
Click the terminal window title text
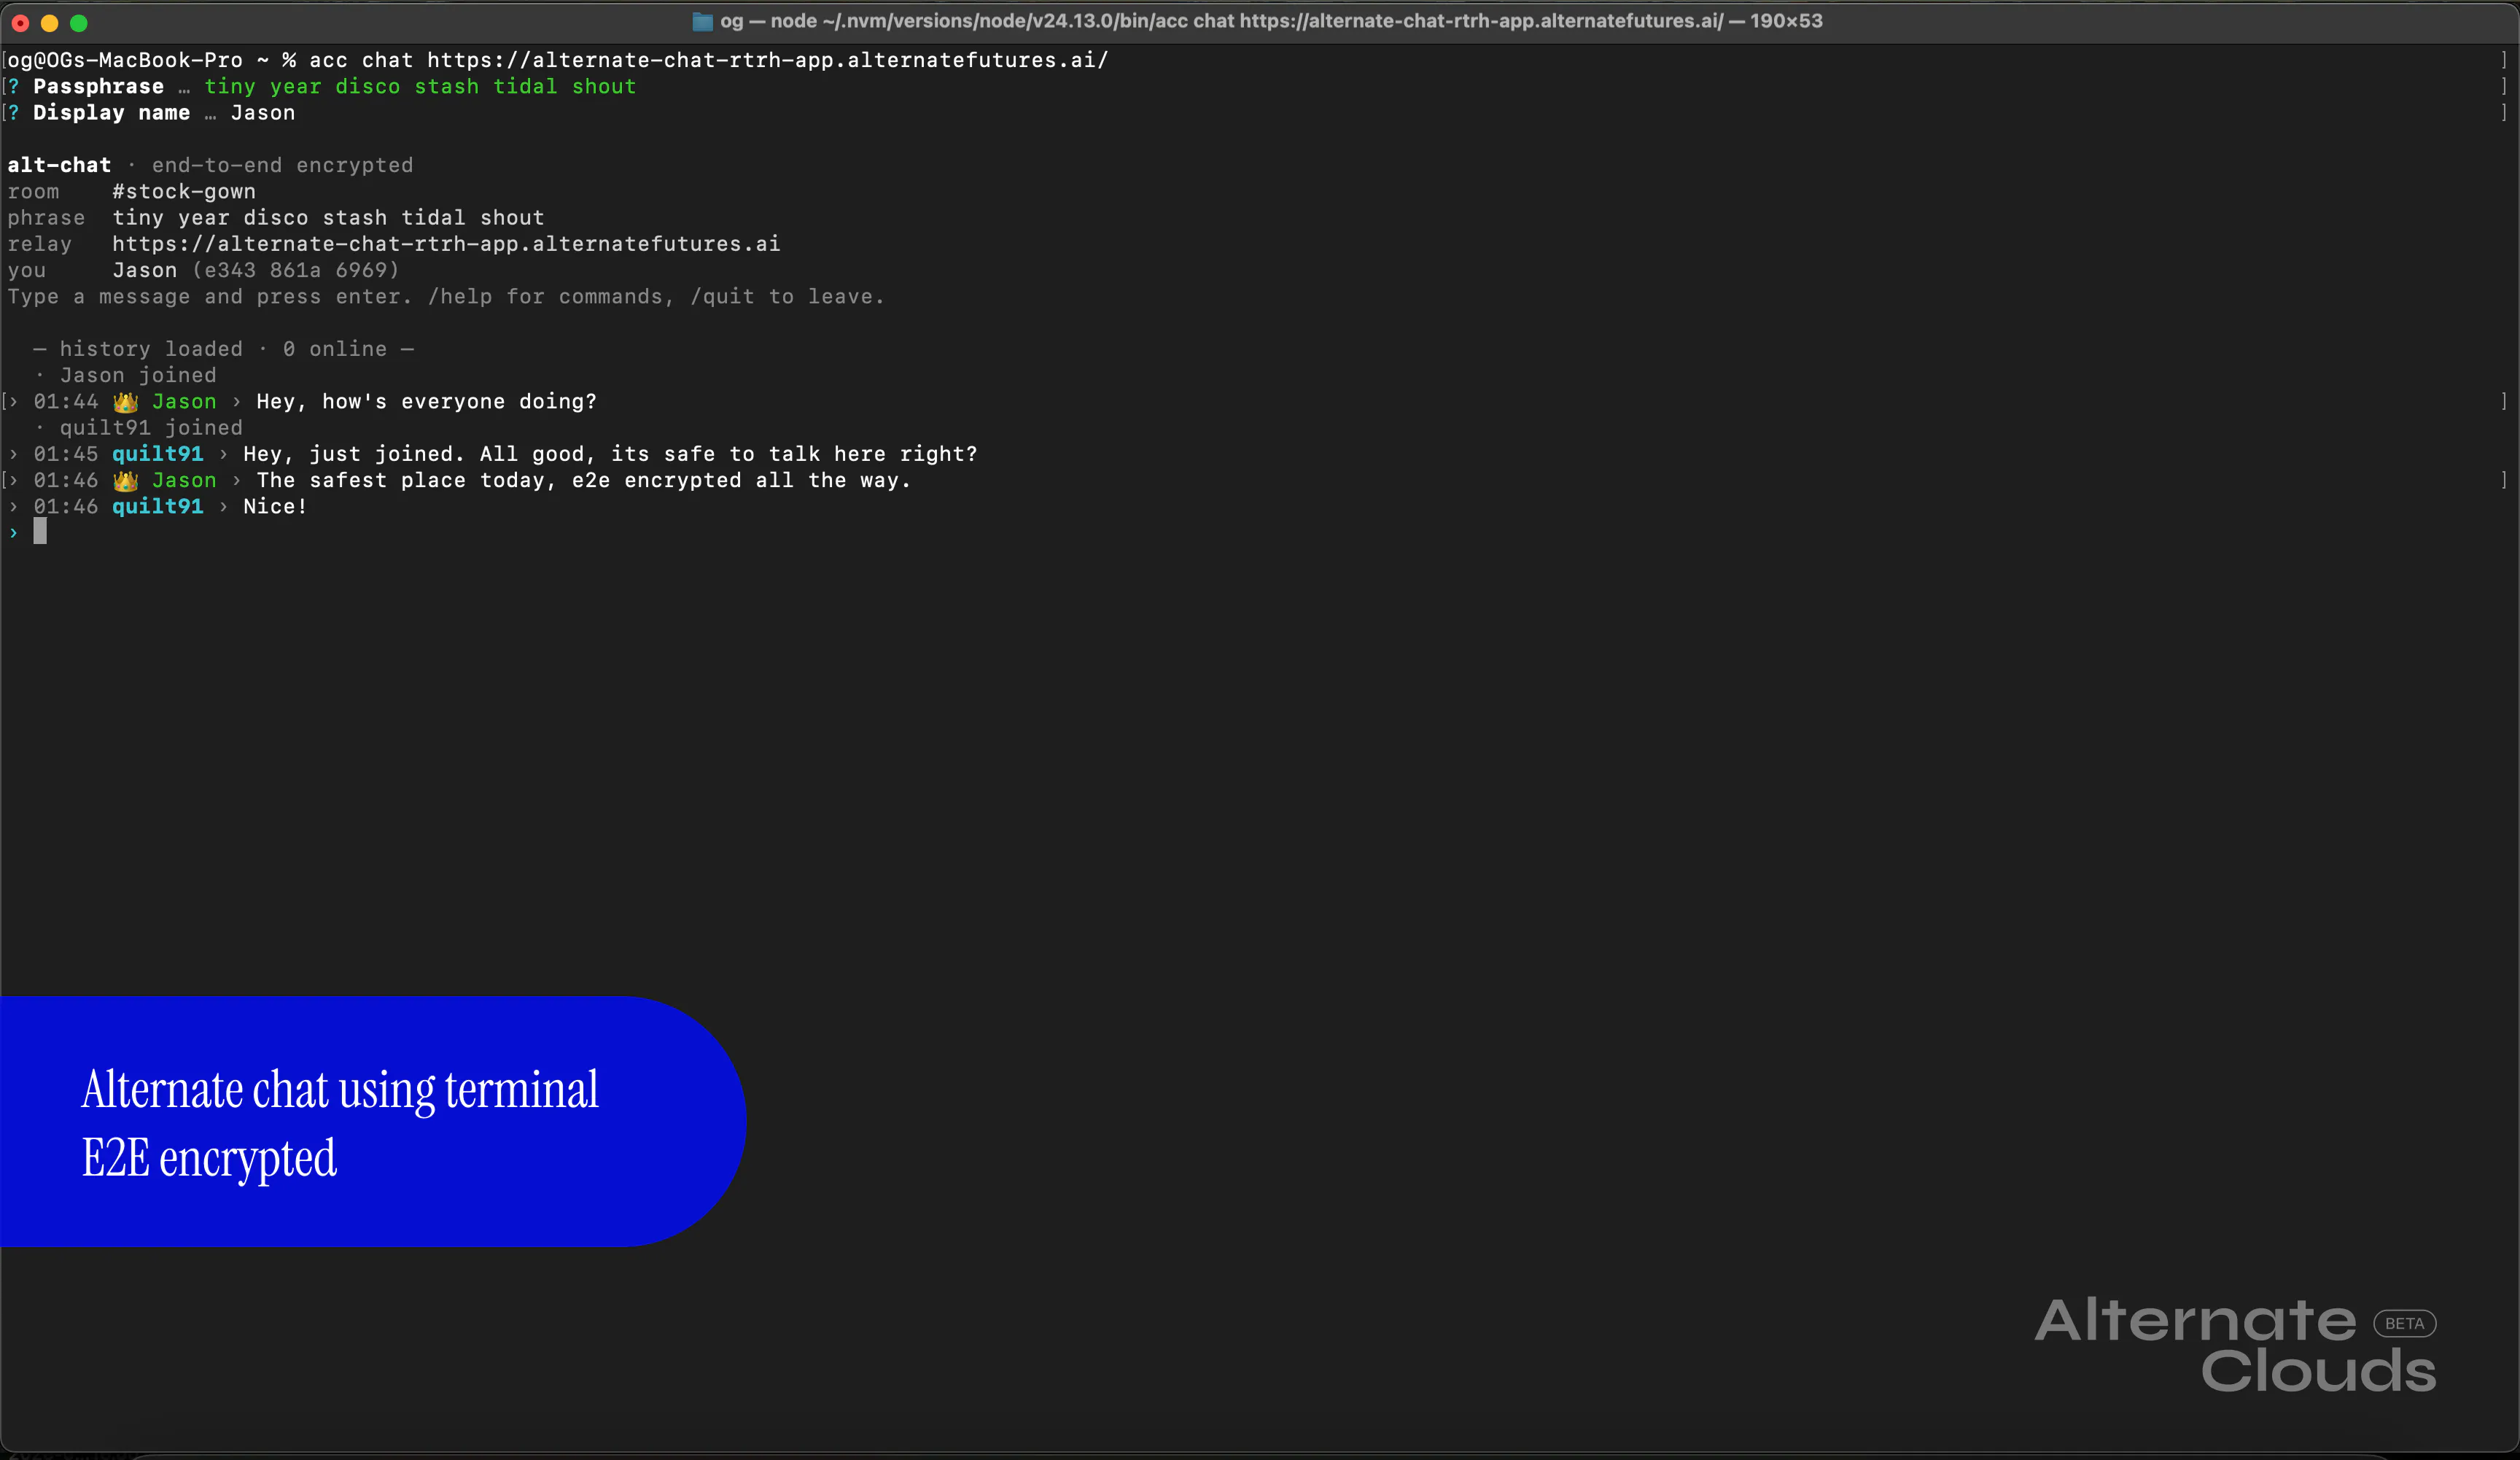click(x=1271, y=21)
